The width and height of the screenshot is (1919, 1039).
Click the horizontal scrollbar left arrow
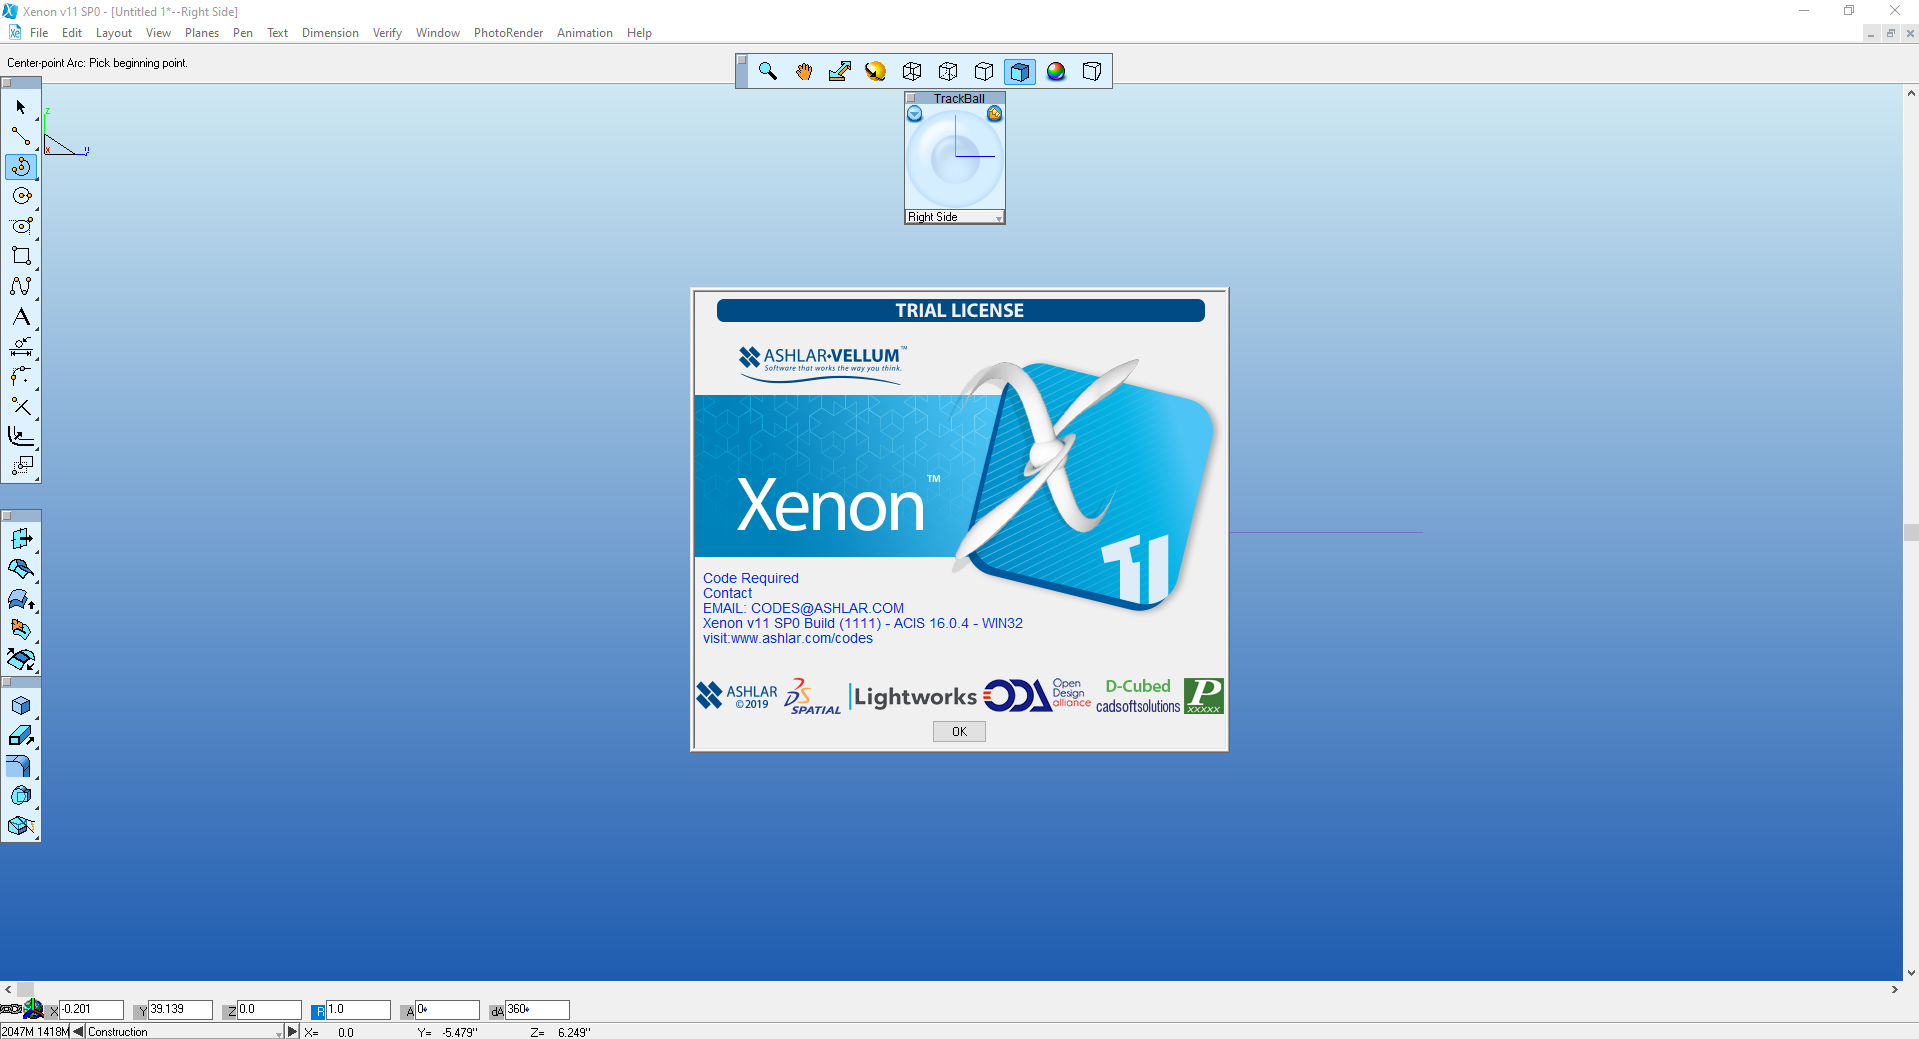pyautogui.click(x=8, y=989)
